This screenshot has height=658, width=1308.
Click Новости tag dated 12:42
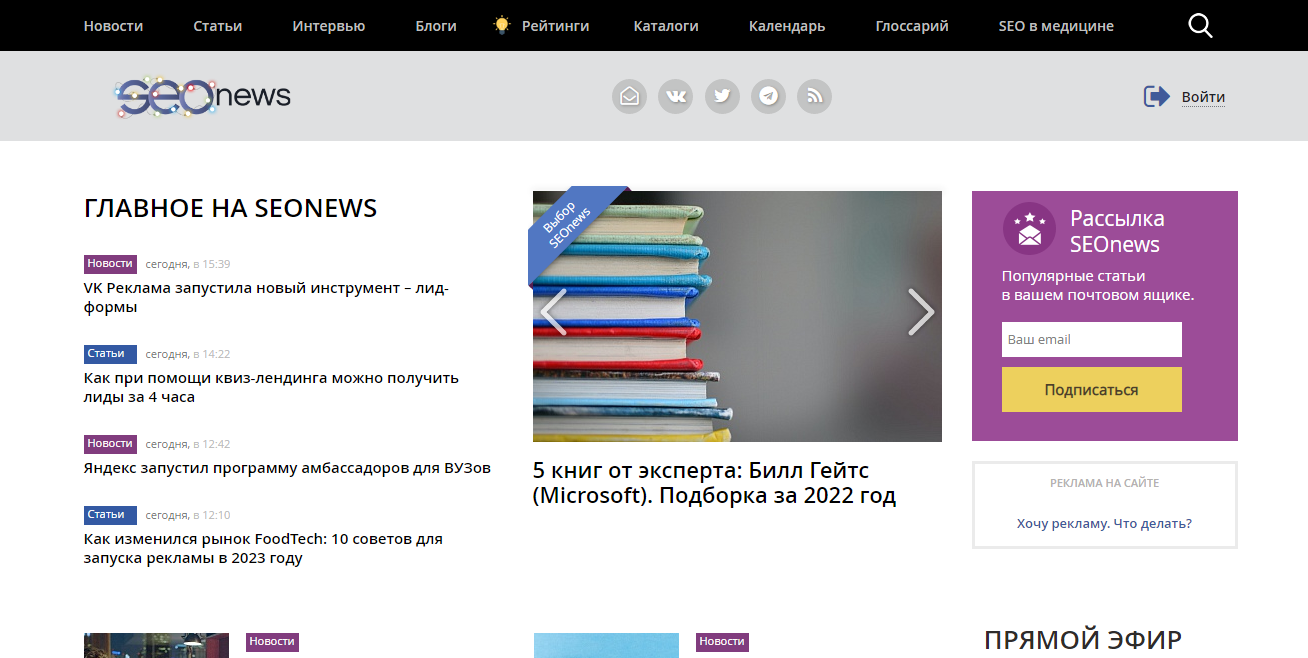pyautogui.click(x=110, y=444)
